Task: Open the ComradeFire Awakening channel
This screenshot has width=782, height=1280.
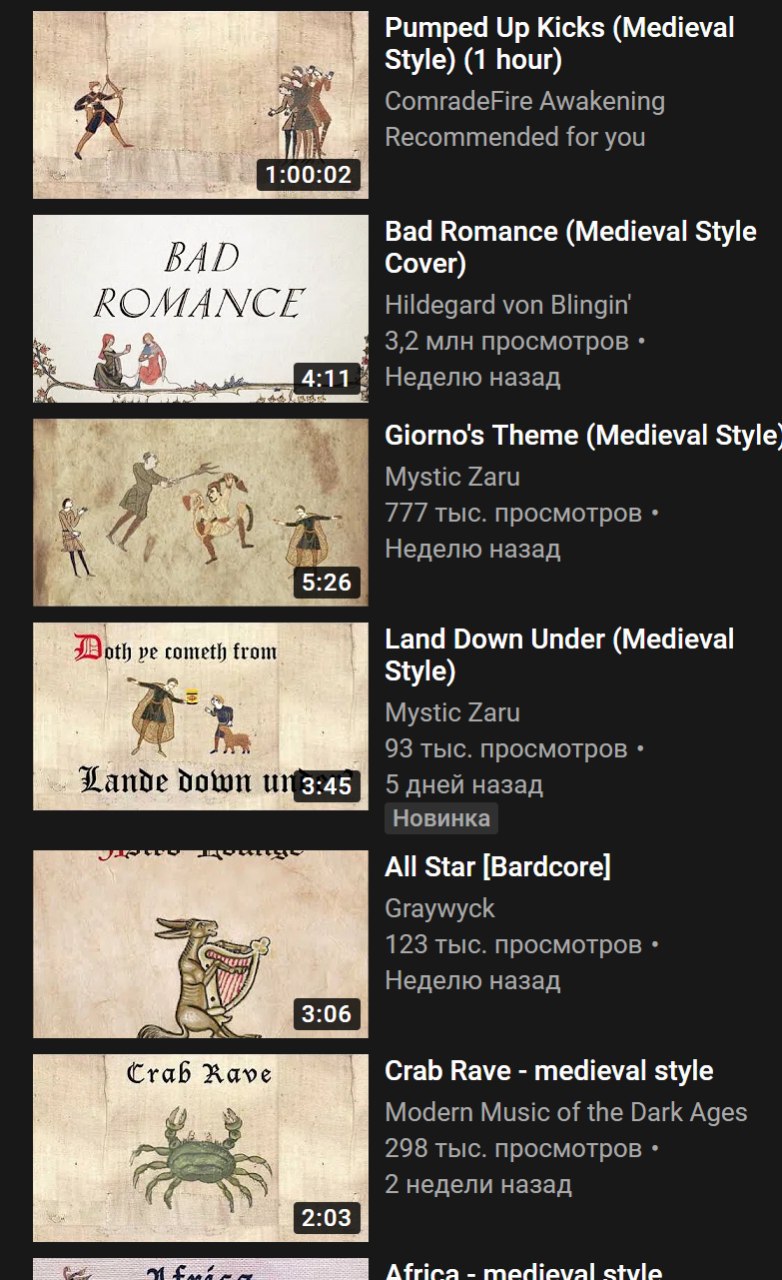Action: (525, 101)
